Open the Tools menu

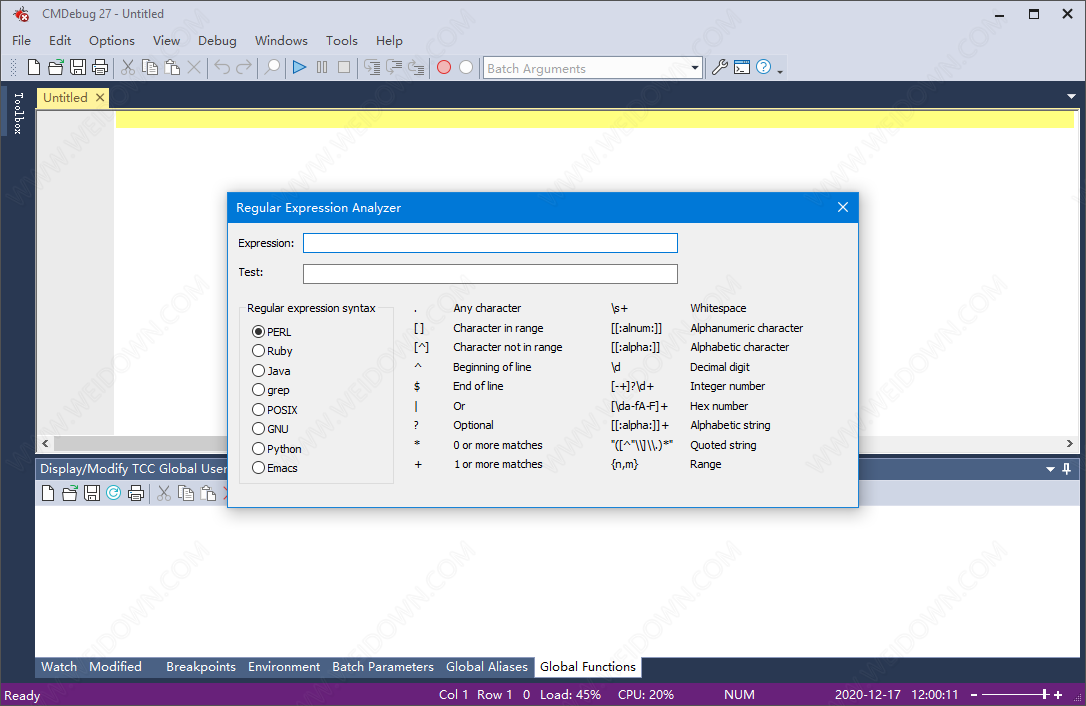pyautogui.click(x=341, y=41)
